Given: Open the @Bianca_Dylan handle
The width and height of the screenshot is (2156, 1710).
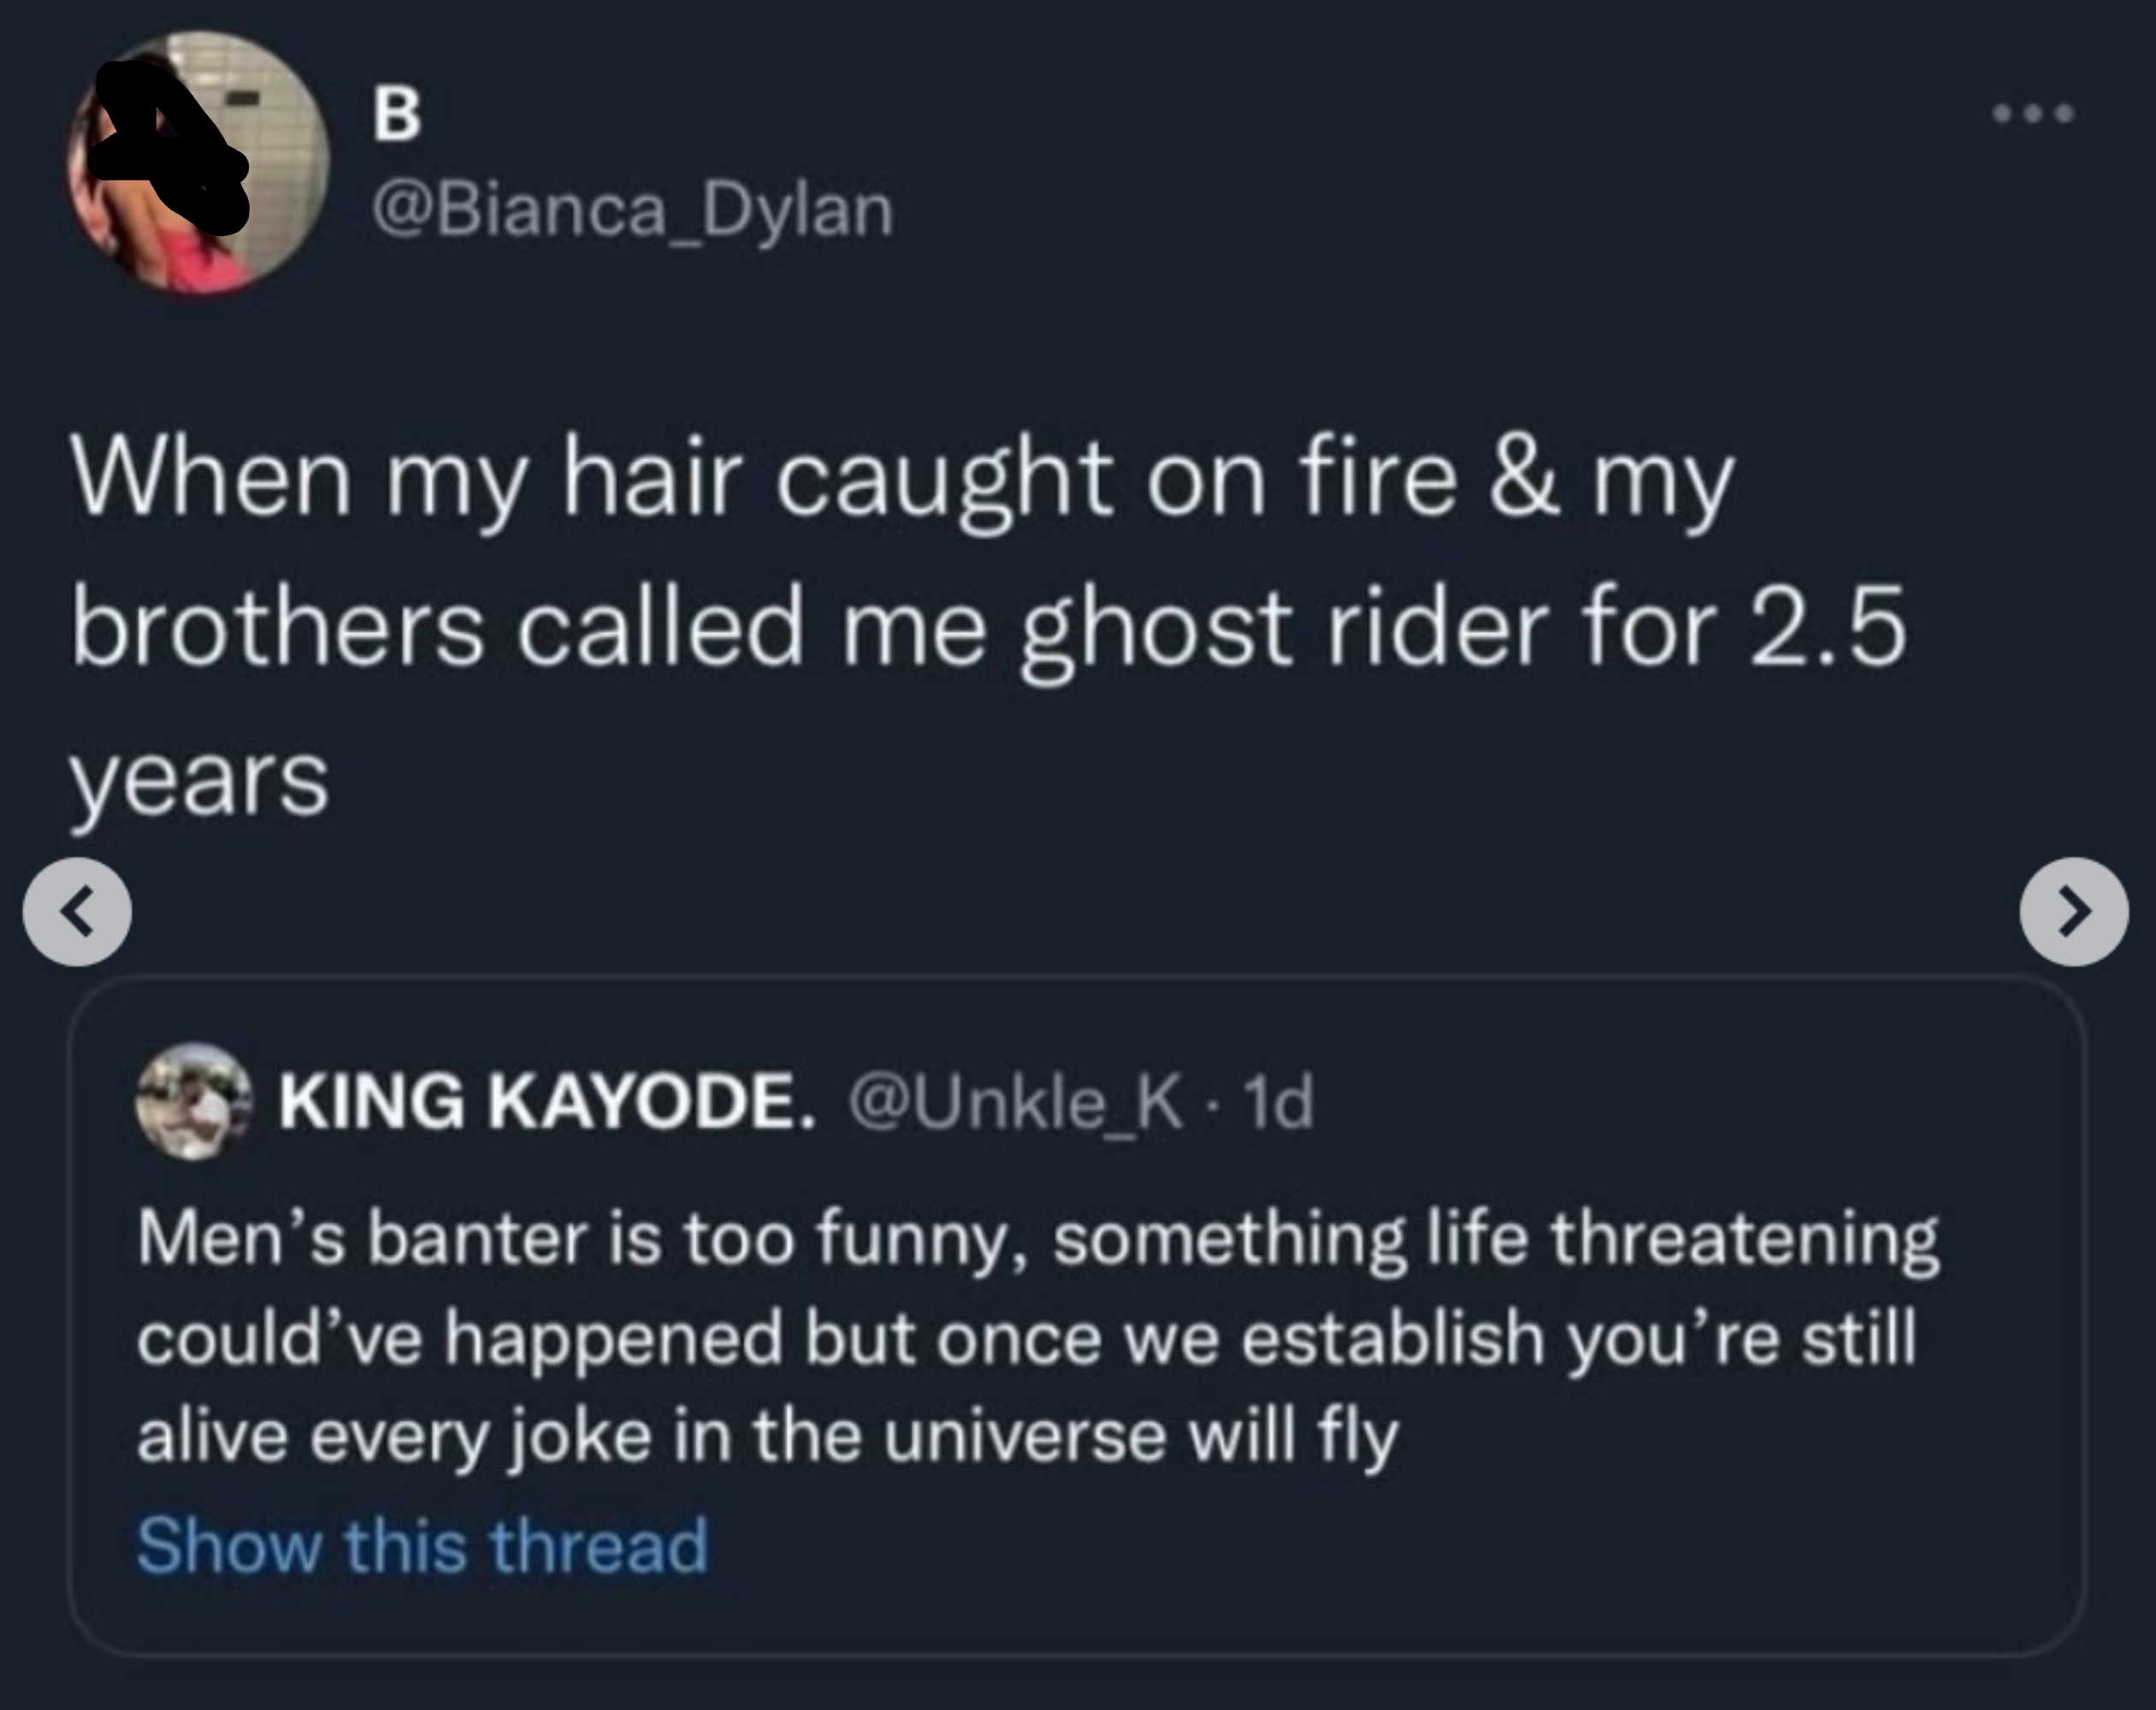Looking at the screenshot, I should (x=632, y=212).
